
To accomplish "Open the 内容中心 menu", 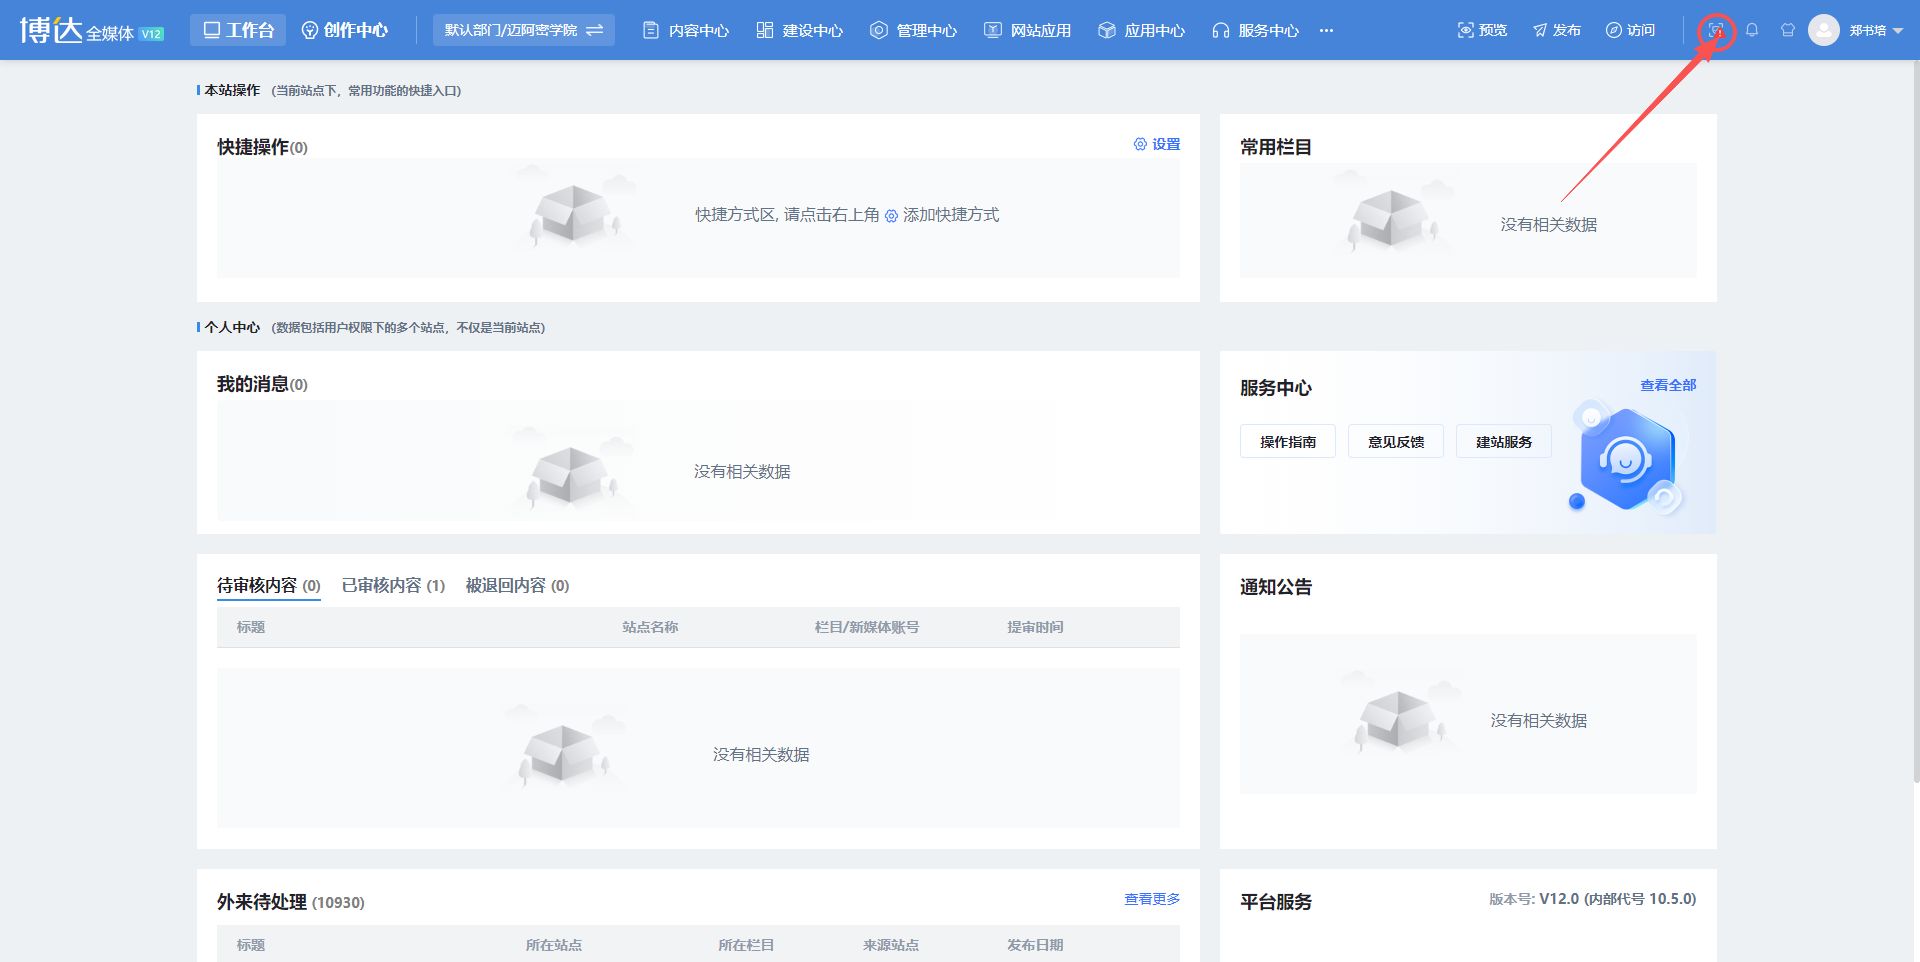I will 686,30.
